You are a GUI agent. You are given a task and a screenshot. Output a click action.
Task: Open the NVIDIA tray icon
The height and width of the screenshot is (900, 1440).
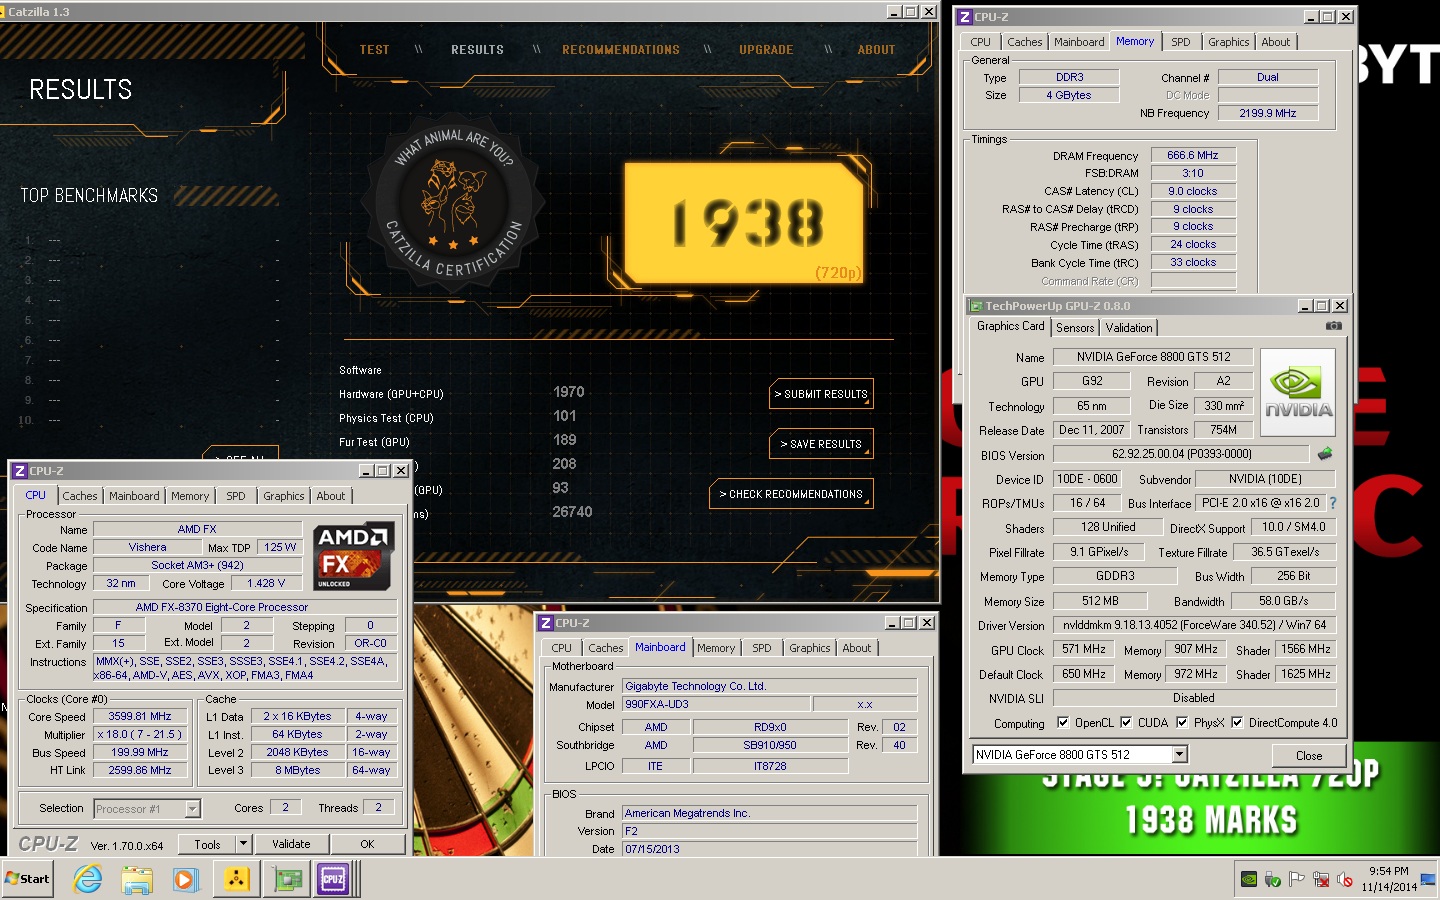click(x=1249, y=880)
